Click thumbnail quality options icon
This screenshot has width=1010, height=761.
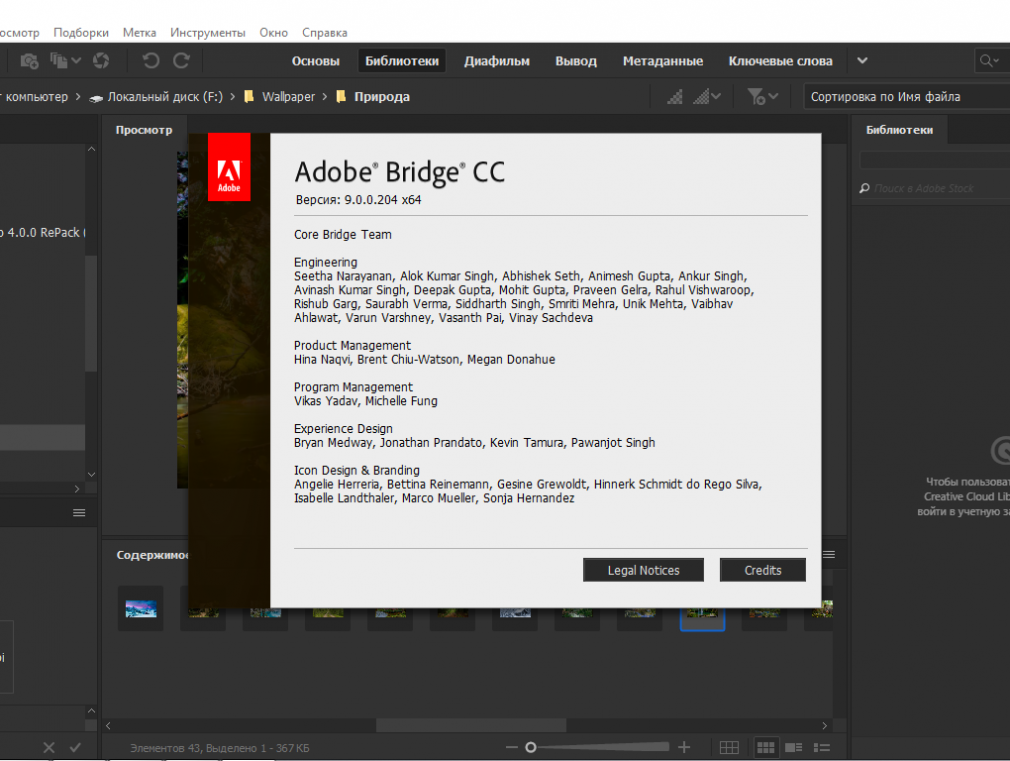(701, 97)
